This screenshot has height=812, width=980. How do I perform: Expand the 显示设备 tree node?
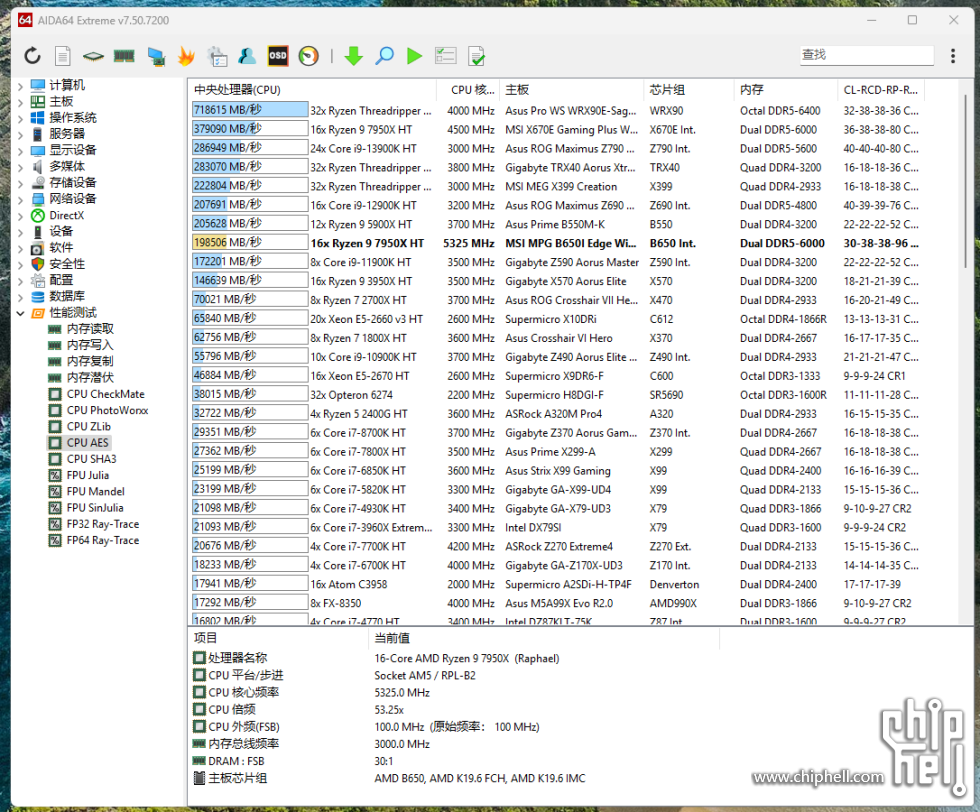click(x=21, y=151)
